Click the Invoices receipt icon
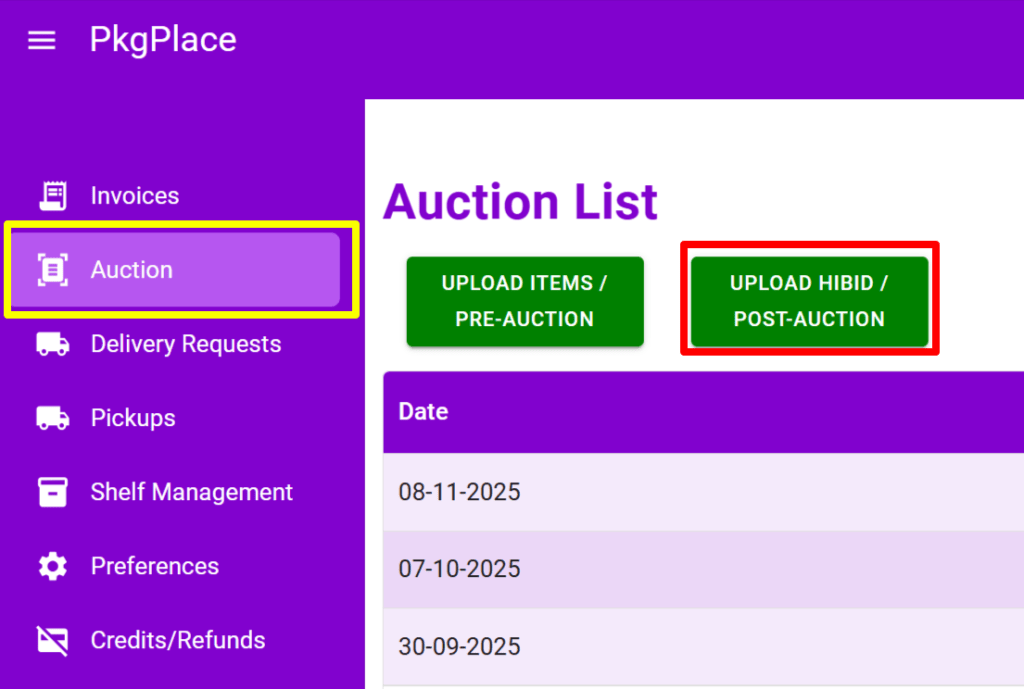This screenshot has height=689, width=1024. tap(52, 196)
